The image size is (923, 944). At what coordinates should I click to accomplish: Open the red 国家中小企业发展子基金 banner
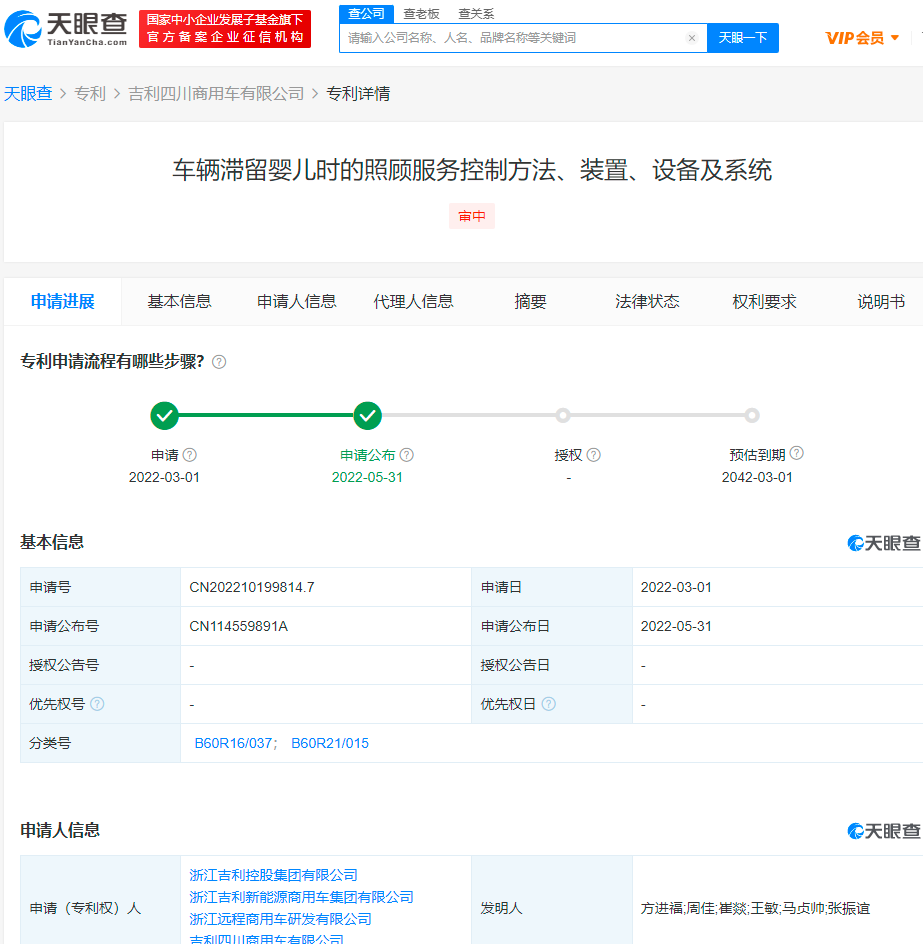[x=225, y=29]
